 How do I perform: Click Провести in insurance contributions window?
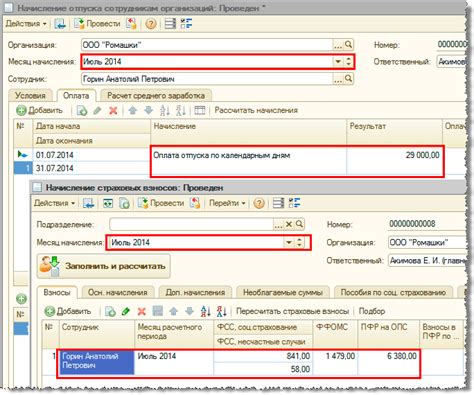pos(161,203)
